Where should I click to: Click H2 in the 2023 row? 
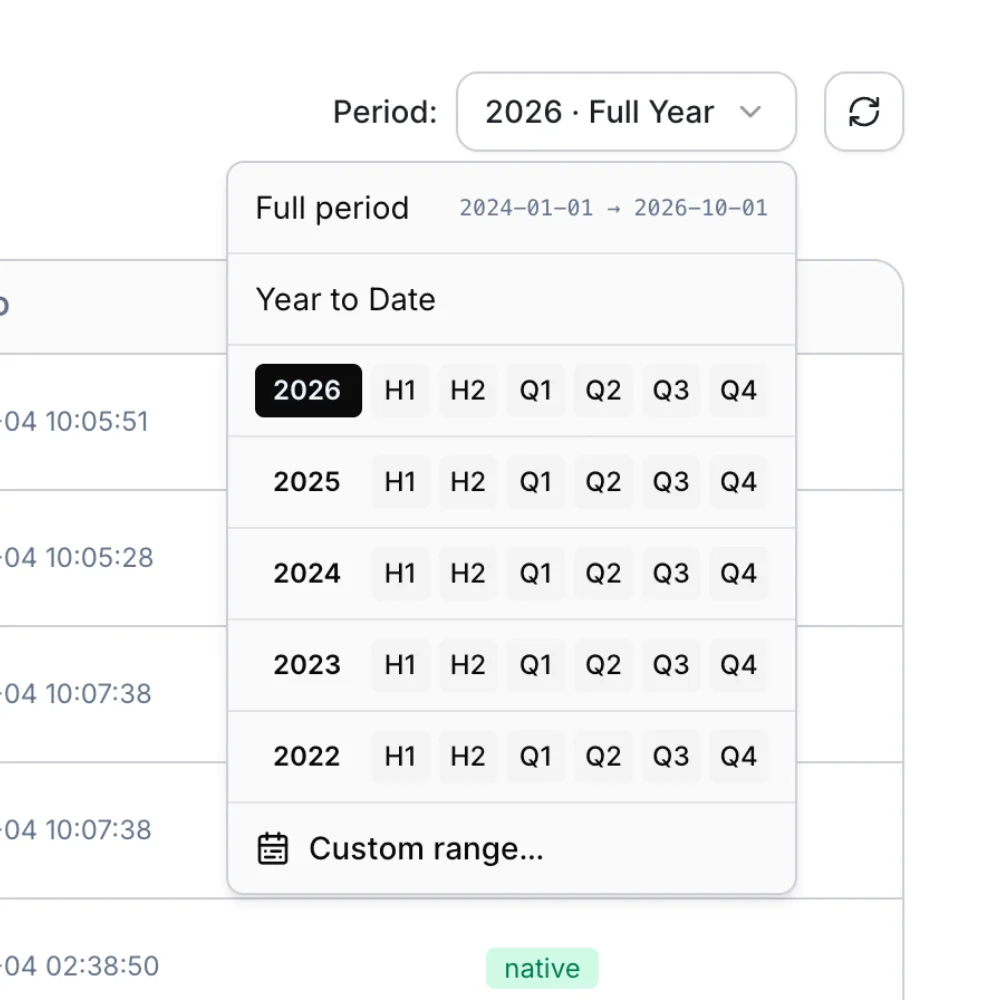(468, 665)
